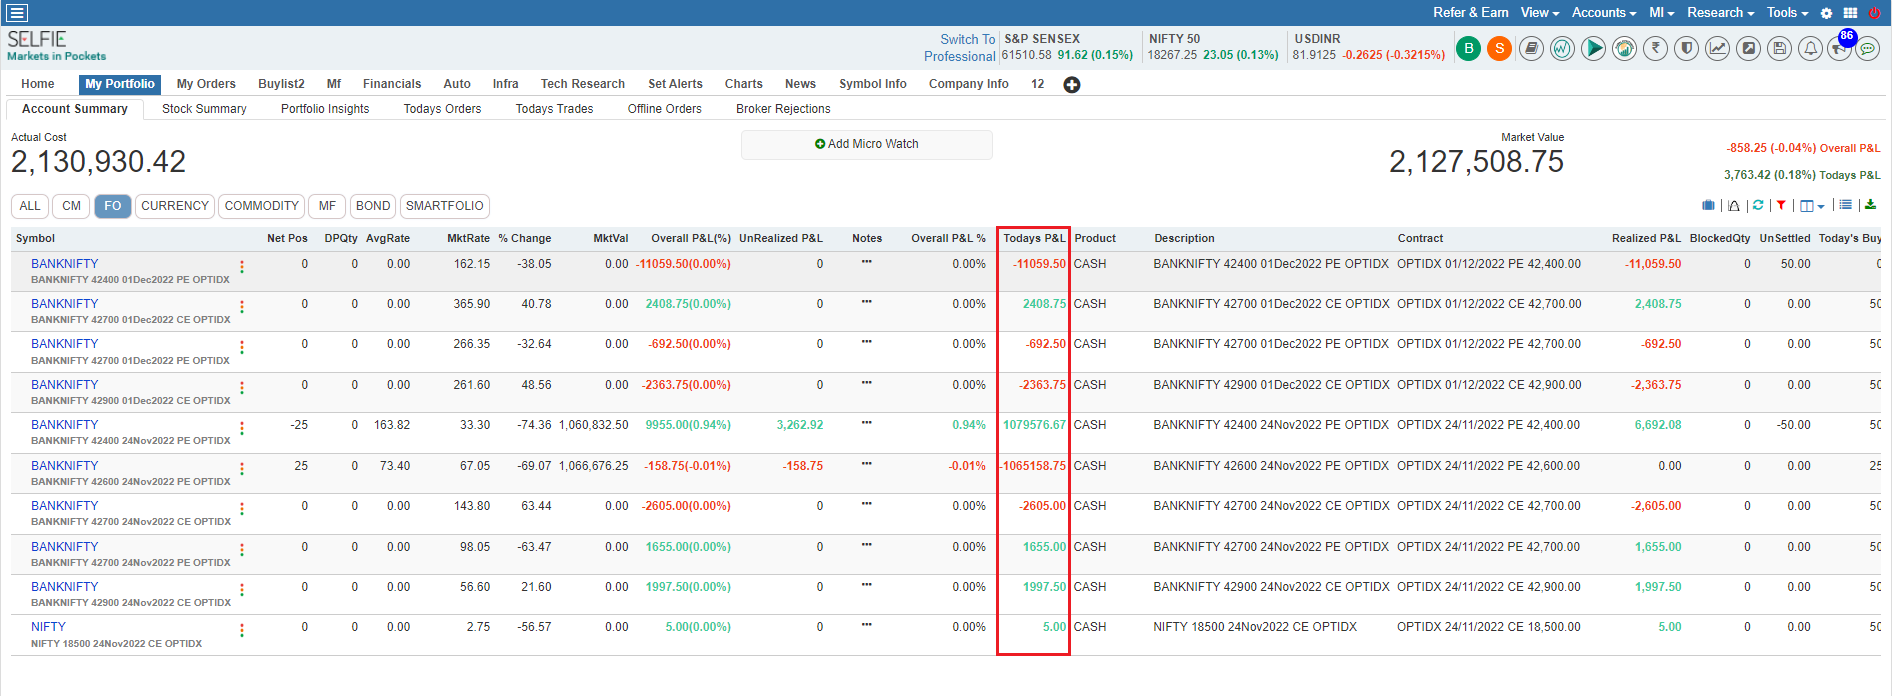Click the rupee symbol icon
The width and height of the screenshot is (1892, 696).
[x=1655, y=48]
